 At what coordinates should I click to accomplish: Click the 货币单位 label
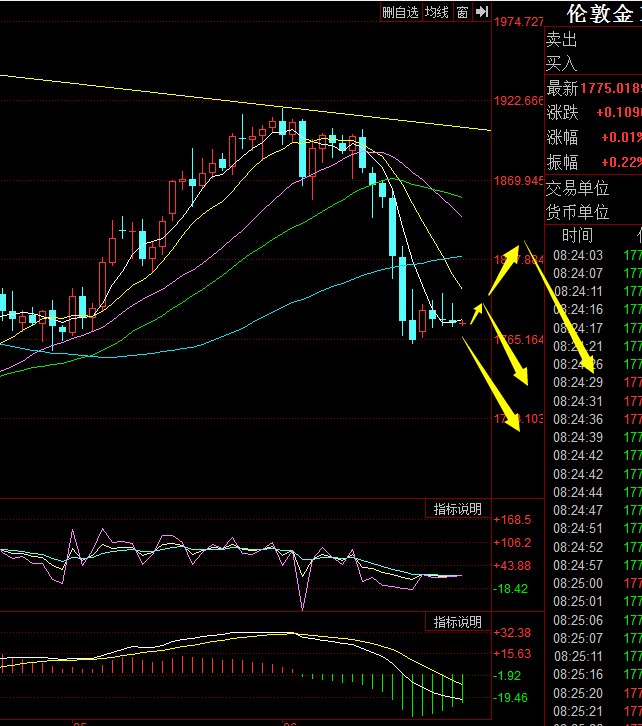tap(577, 213)
